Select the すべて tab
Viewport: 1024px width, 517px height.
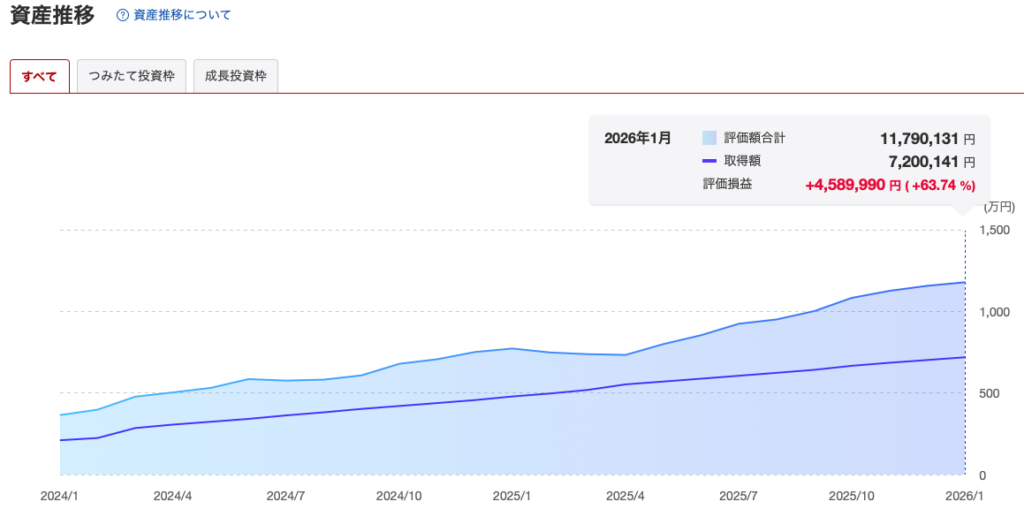[x=39, y=77]
